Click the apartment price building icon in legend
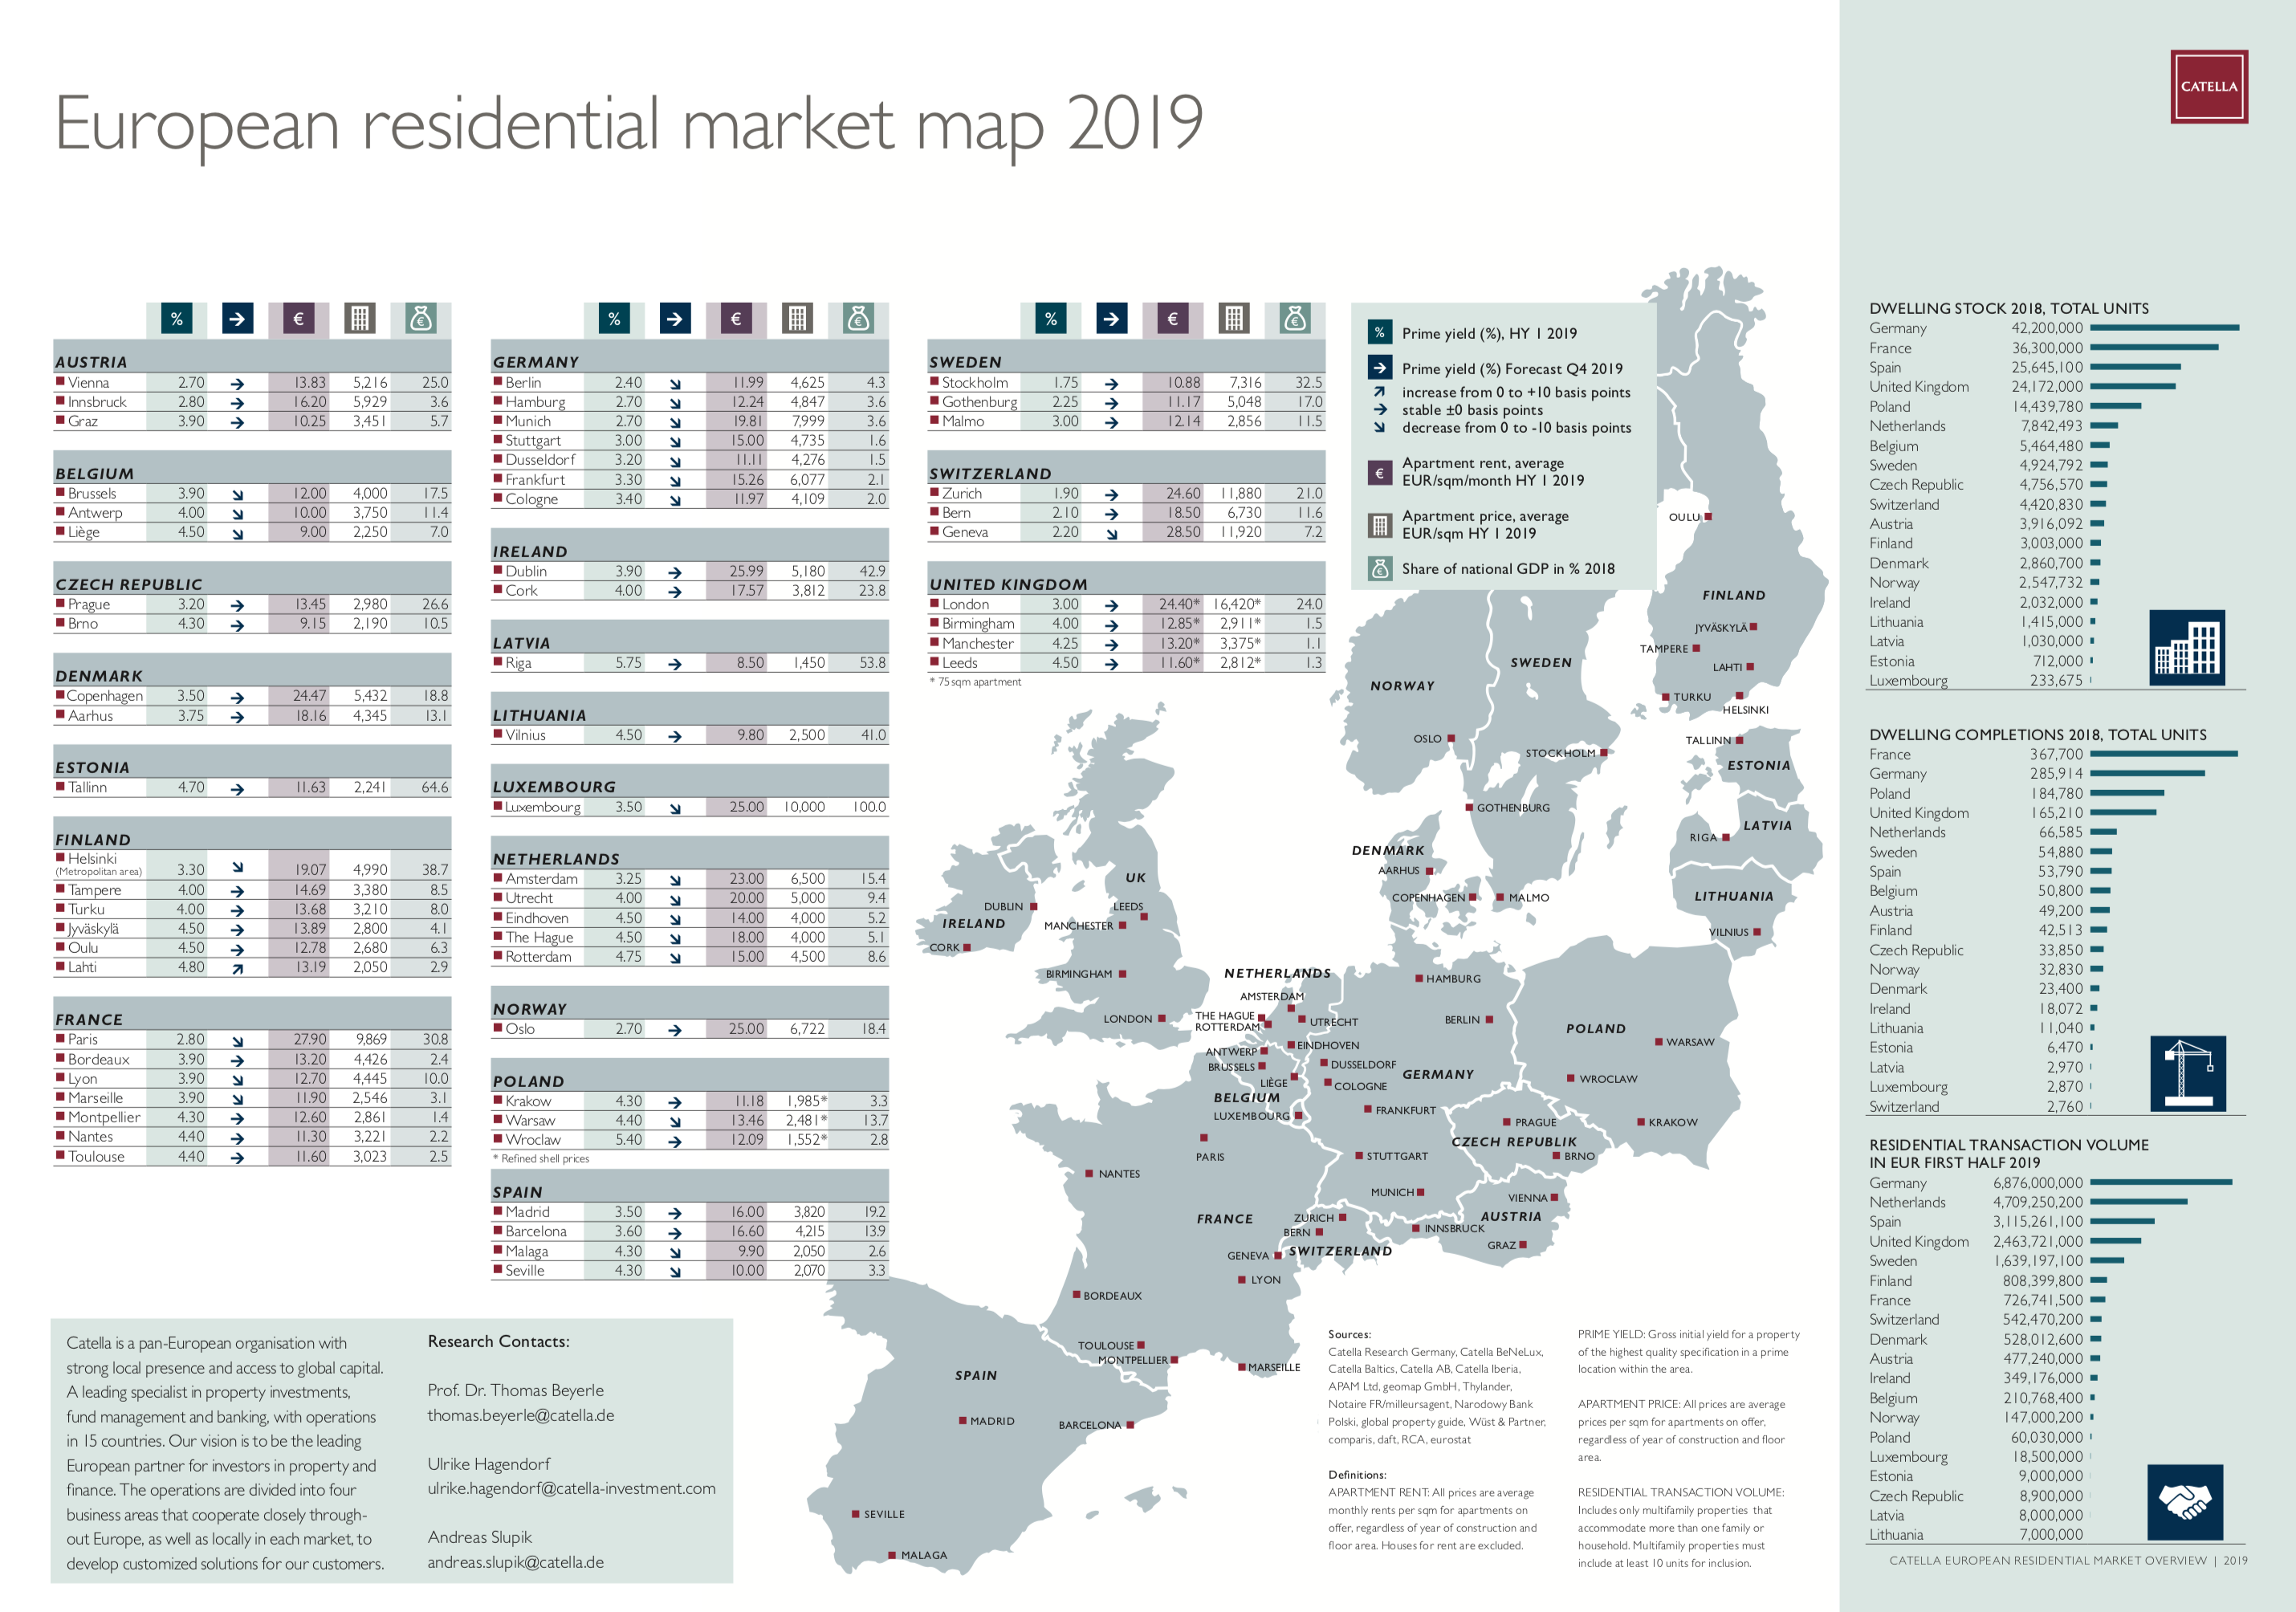The width and height of the screenshot is (2296, 1612). click(1379, 525)
